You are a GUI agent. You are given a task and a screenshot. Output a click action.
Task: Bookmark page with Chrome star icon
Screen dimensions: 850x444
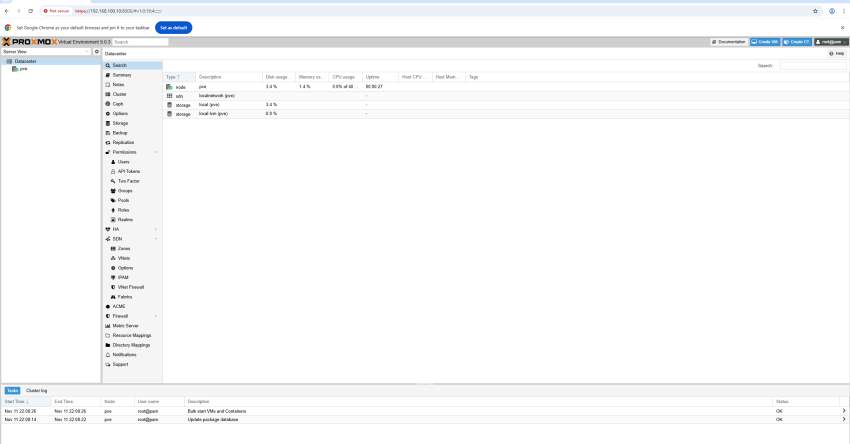[815, 11]
